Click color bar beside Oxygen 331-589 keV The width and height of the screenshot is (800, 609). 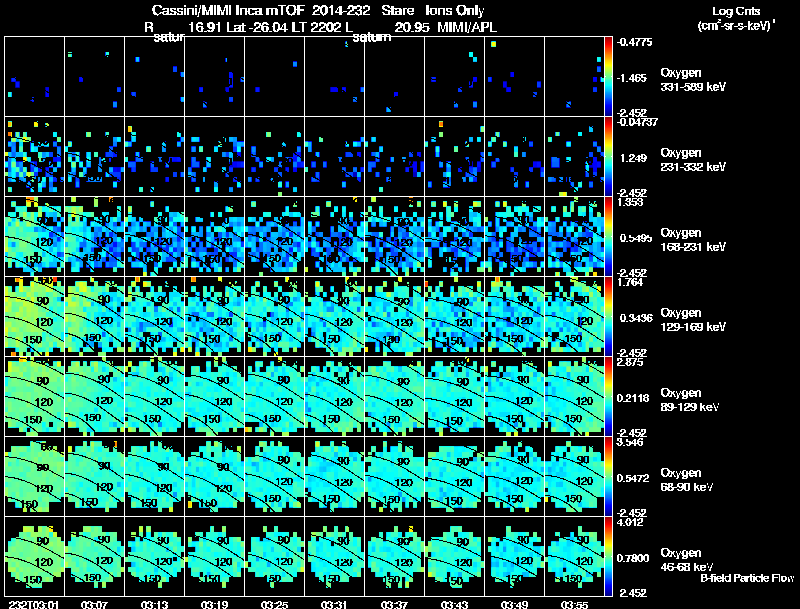tap(609, 76)
